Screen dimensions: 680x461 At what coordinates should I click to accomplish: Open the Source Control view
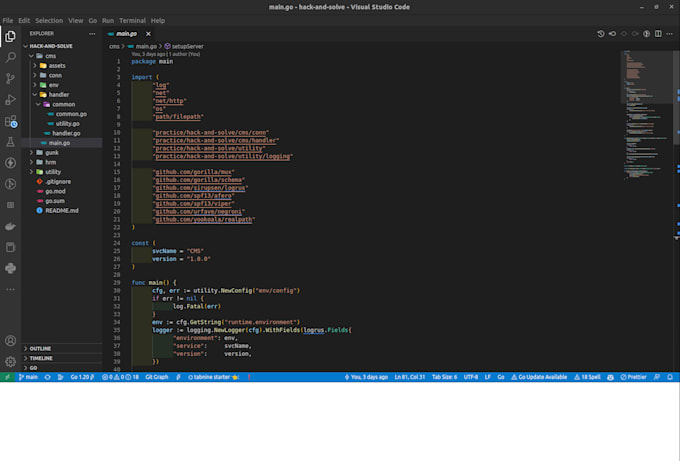(10, 78)
